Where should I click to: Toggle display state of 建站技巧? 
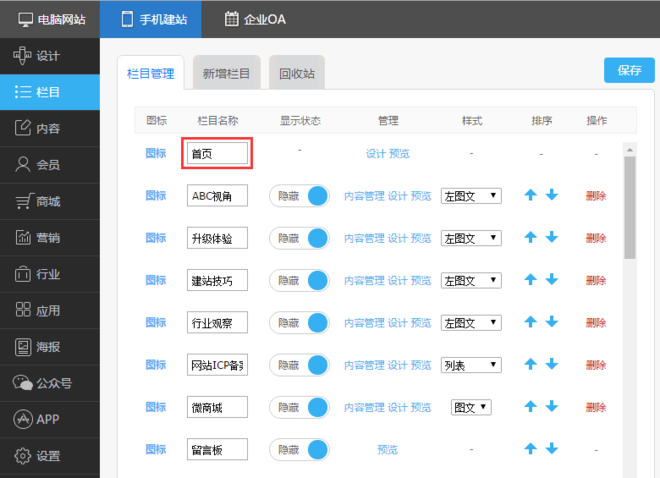click(299, 281)
